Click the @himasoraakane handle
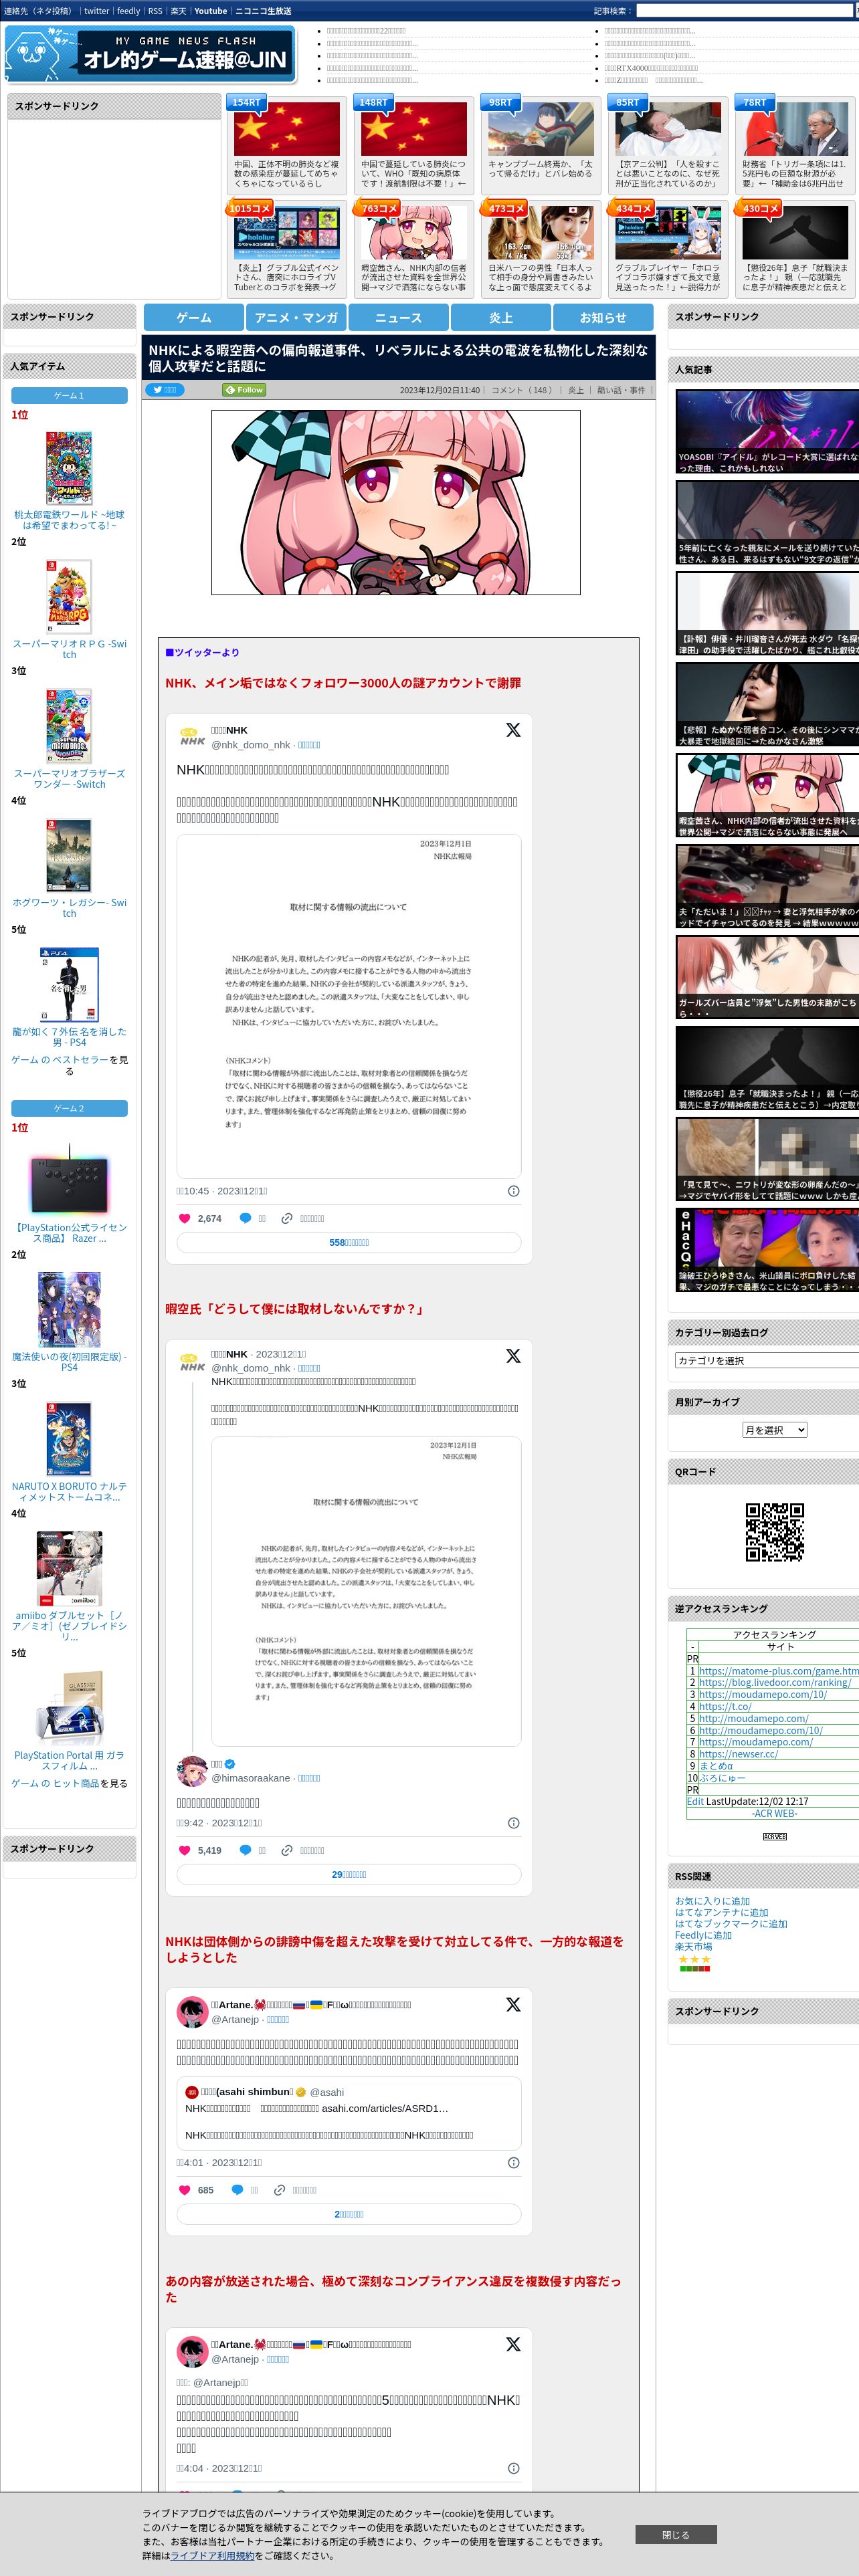859x2576 pixels. [x=250, y=1778]
